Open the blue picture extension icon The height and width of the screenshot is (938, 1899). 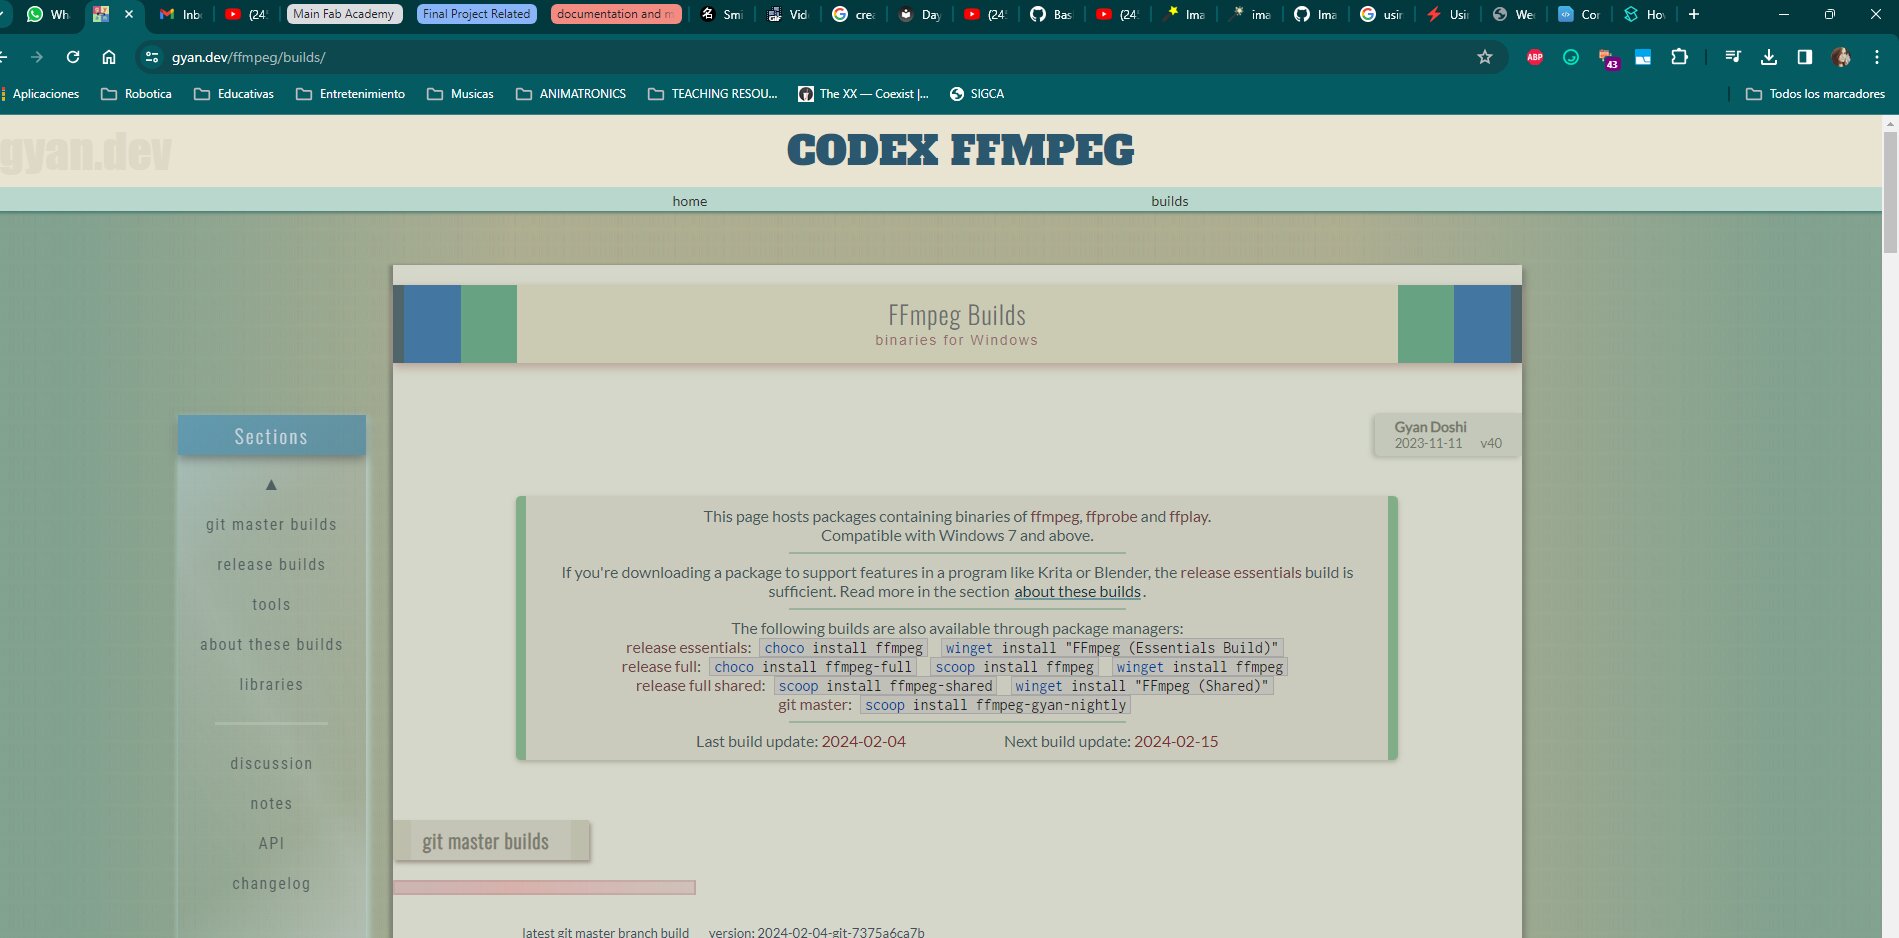pyautogui.click(x=1643, y=57)
